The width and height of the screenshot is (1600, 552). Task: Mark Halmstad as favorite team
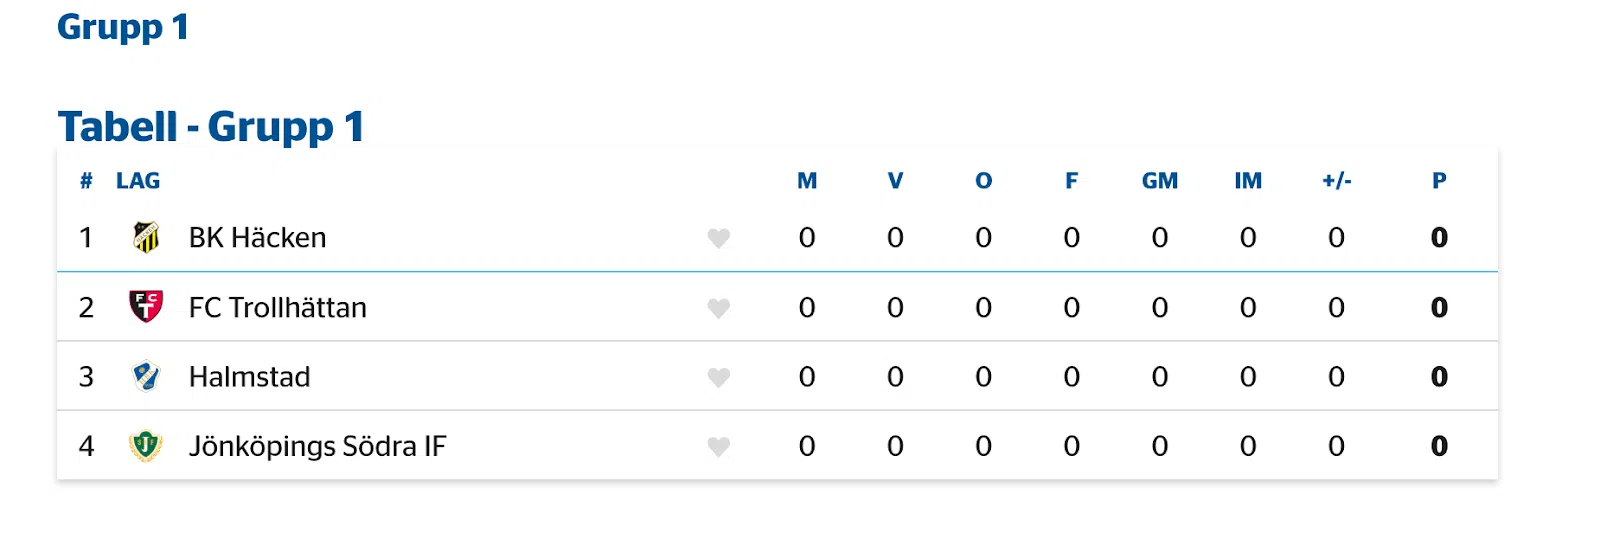[718, 377]
